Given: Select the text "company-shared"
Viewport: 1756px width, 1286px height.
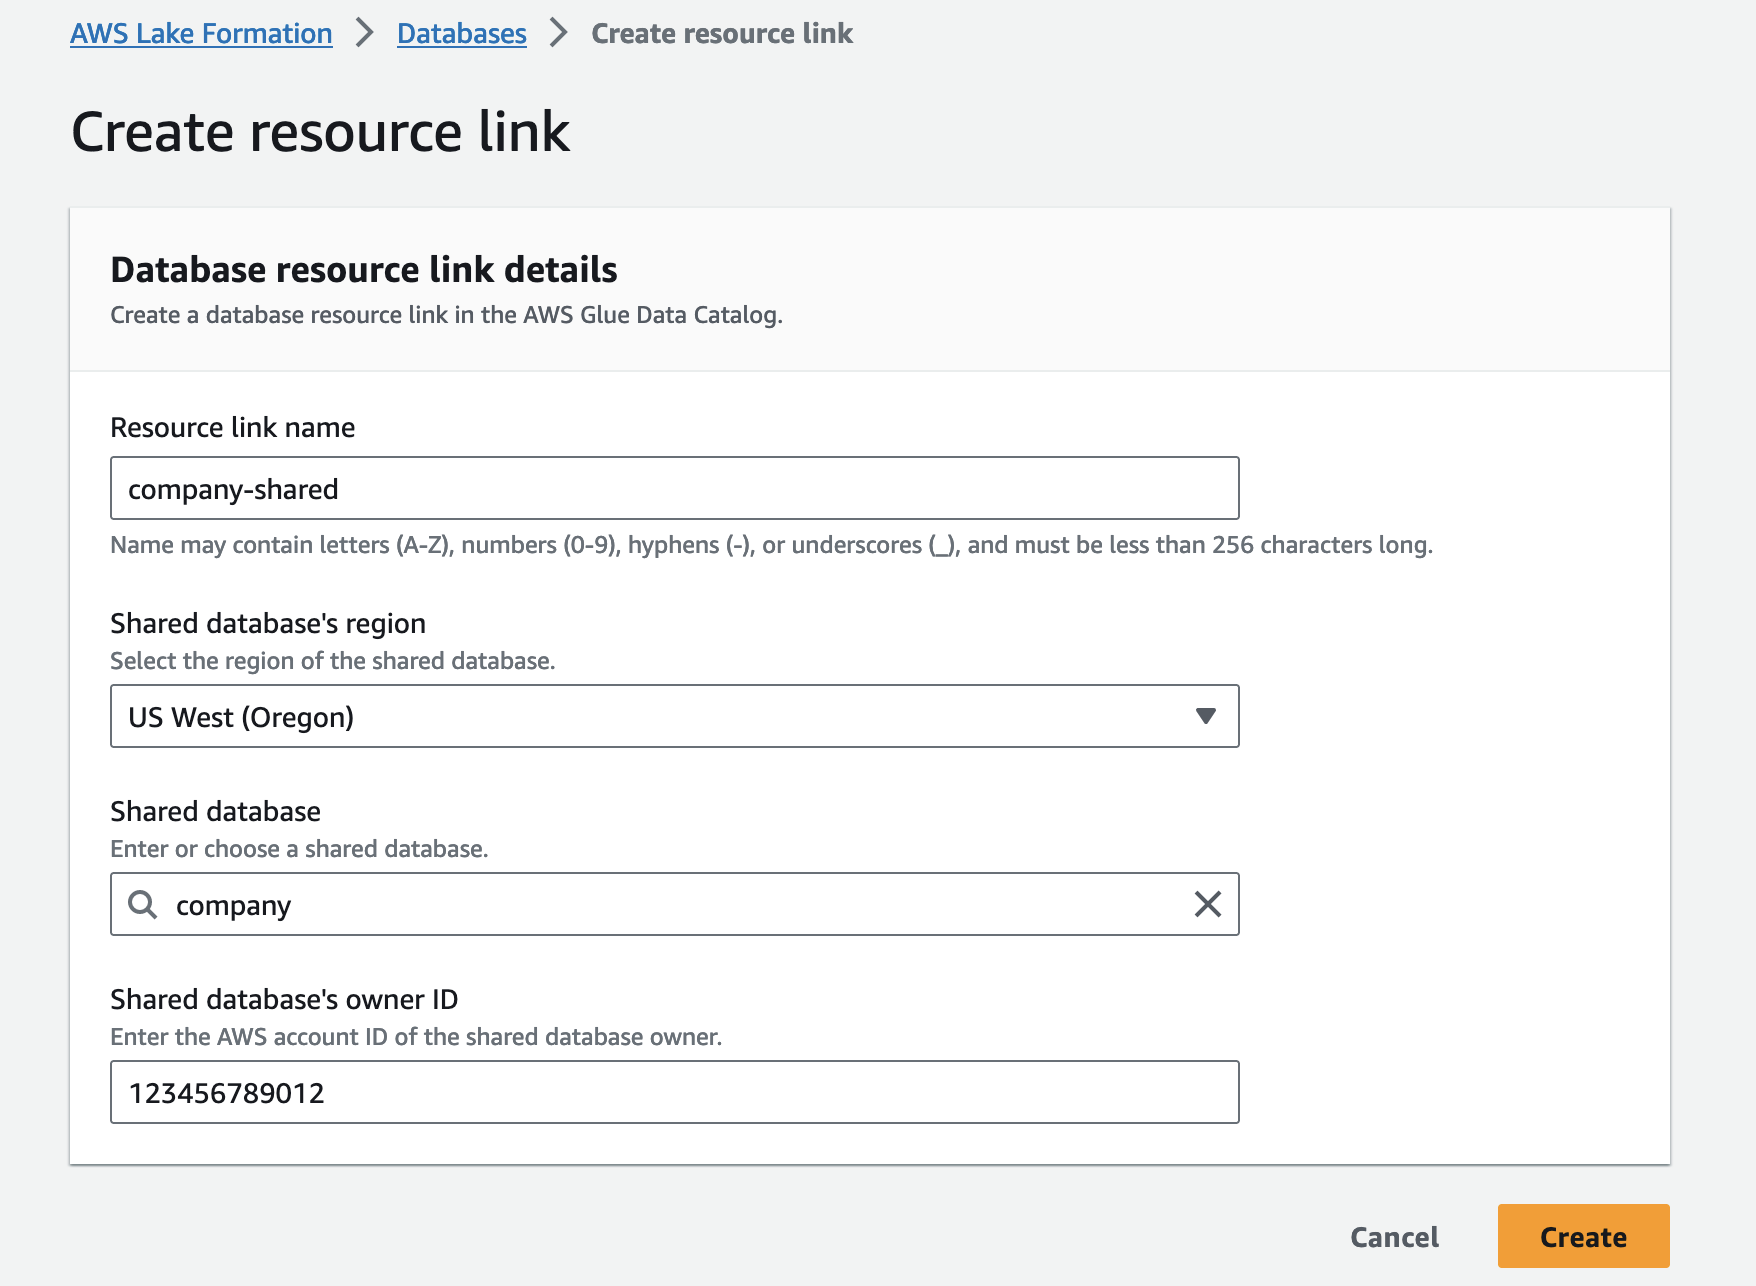Looking at the screenshot, I should [x=232, y=489].
